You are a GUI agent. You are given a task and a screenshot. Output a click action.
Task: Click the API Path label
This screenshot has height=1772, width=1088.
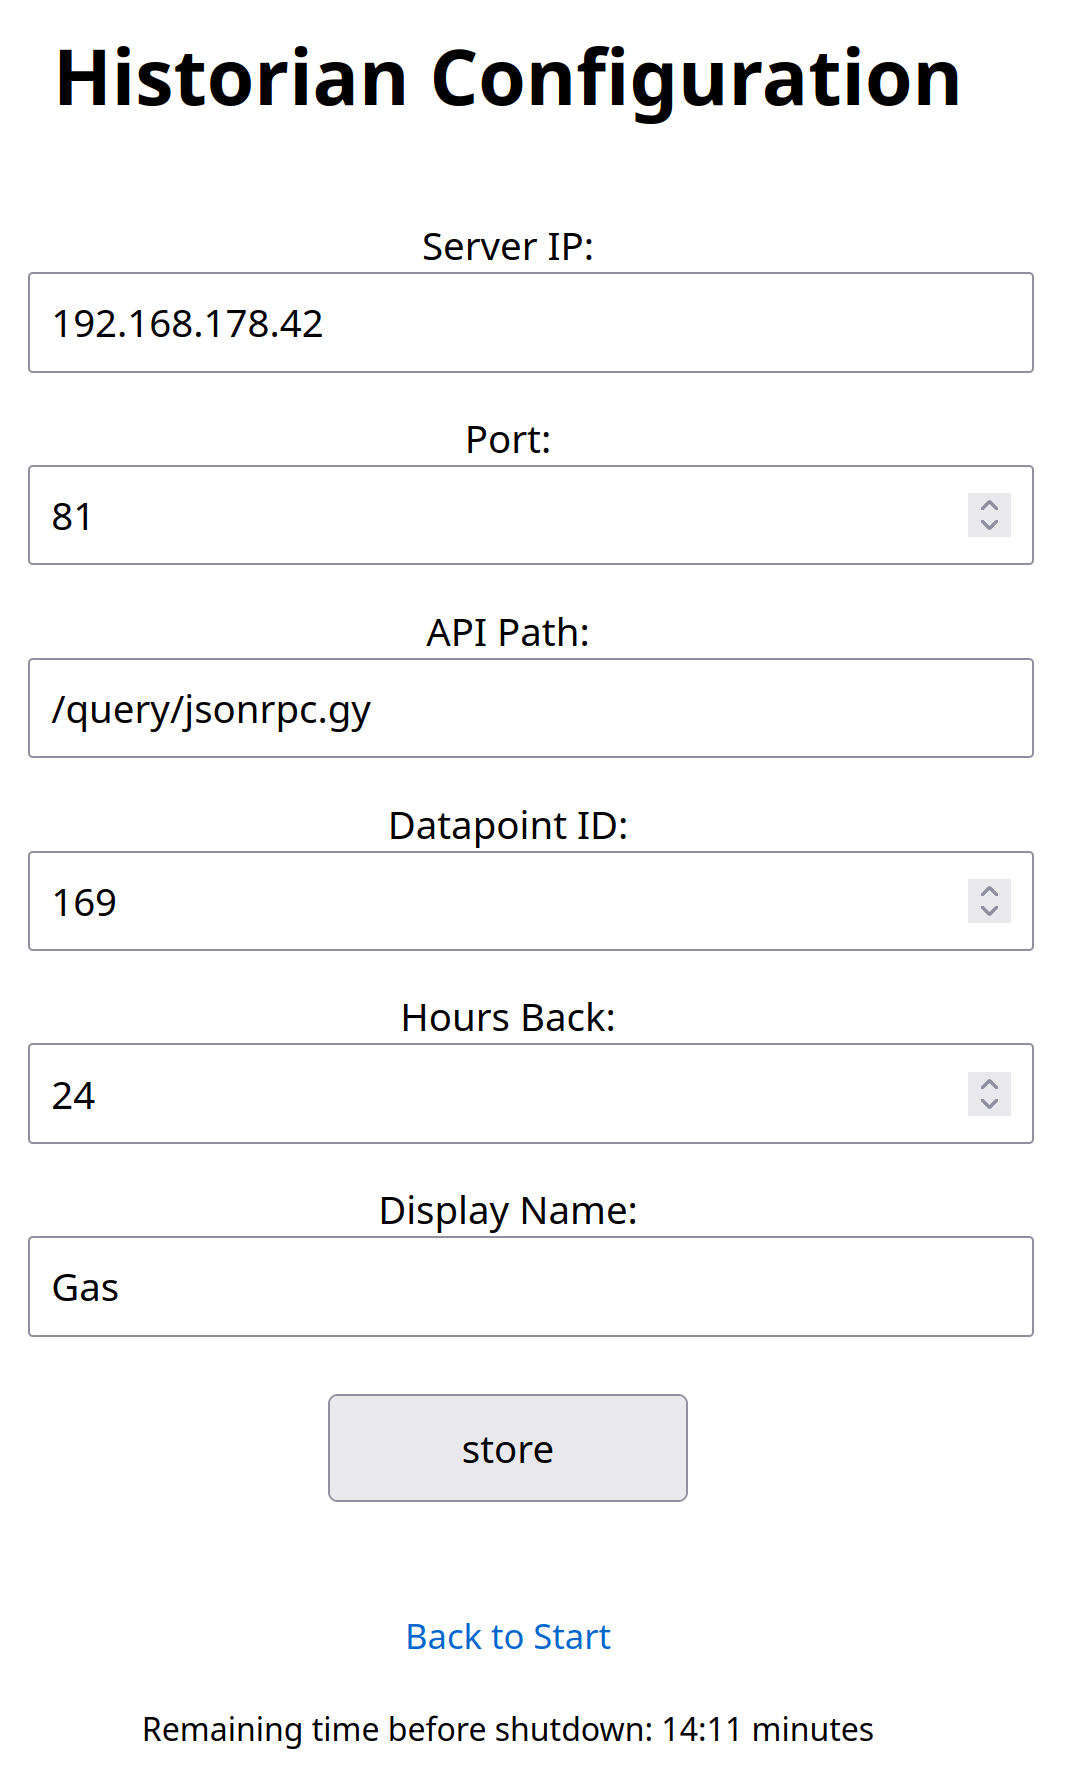coord(509,632)
